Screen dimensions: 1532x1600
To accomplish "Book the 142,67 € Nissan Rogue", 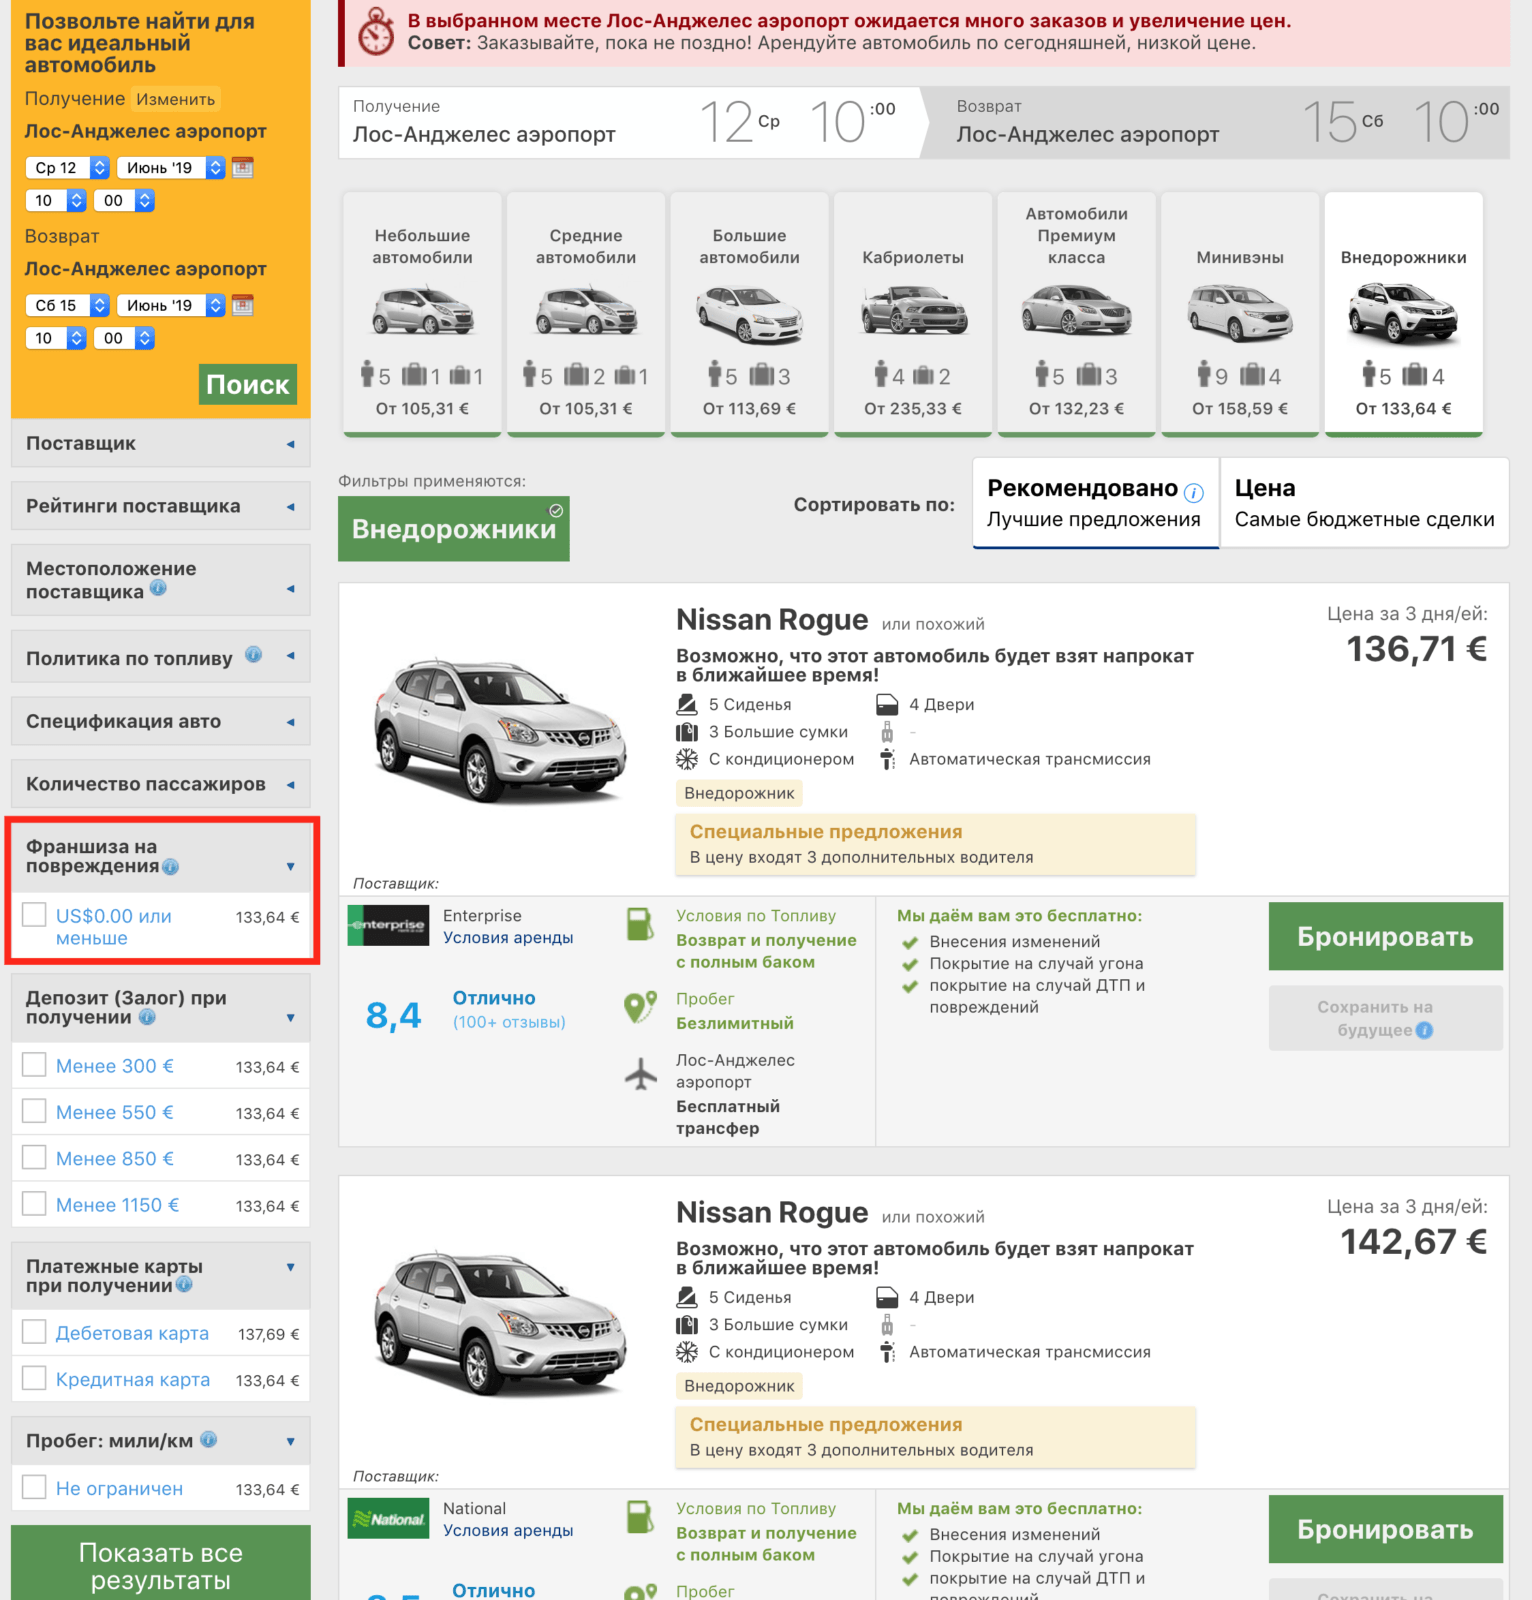I will tap(1385, 1529).
